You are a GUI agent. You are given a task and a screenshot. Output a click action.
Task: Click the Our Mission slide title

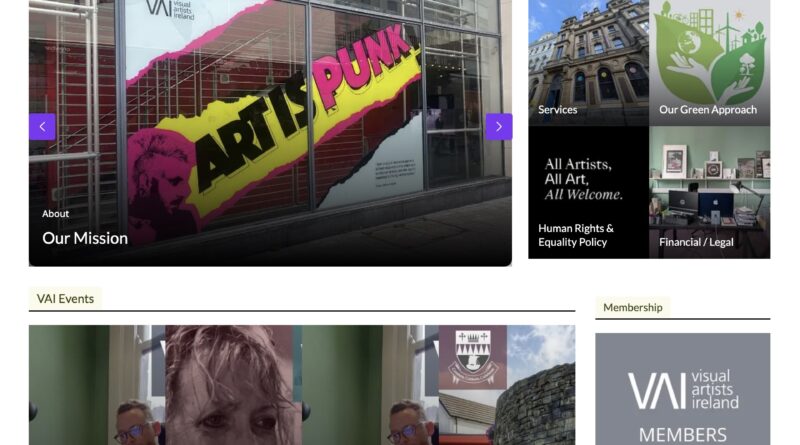[85, 238]
